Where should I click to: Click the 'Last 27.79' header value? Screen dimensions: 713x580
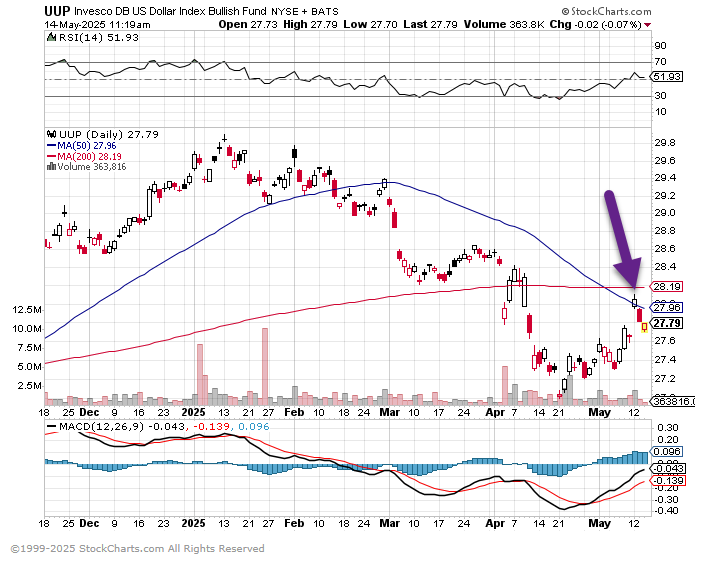[430, 25]
